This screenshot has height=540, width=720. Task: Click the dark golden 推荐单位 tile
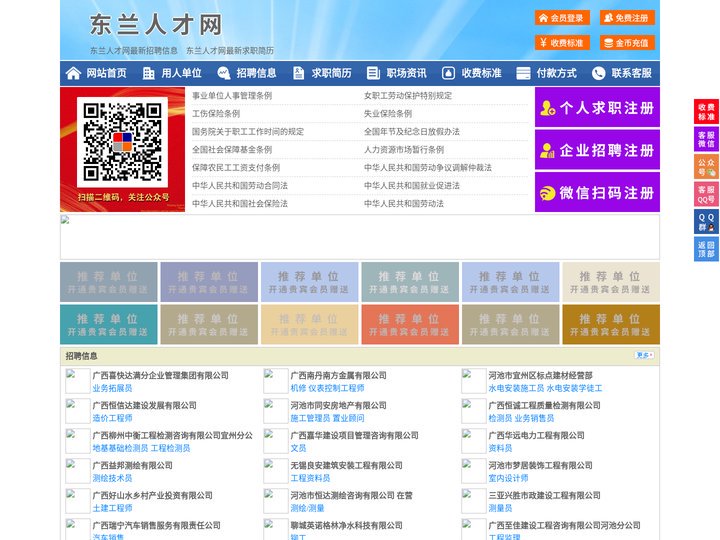pyautogui.click(x=611, y=324)
